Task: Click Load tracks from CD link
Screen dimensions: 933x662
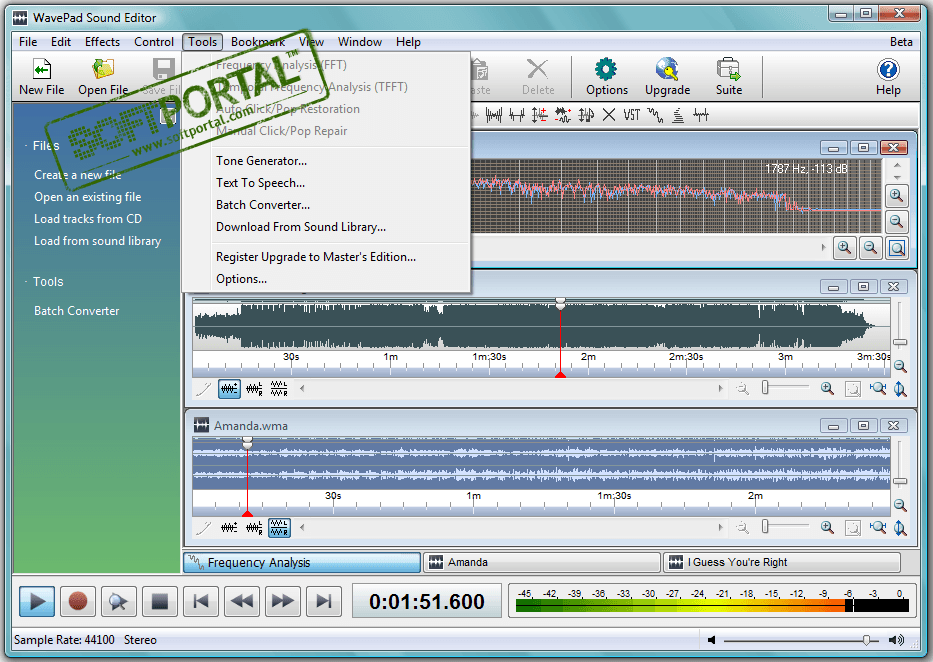Action: click(88, 219)
